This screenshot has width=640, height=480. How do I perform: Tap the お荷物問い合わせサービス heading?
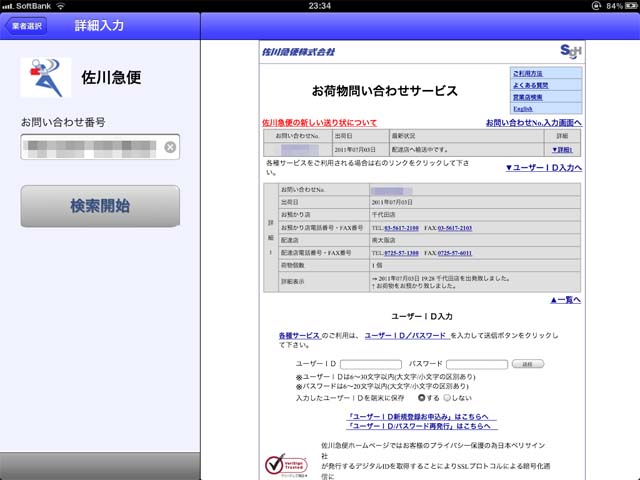click(x=384, y=91)
